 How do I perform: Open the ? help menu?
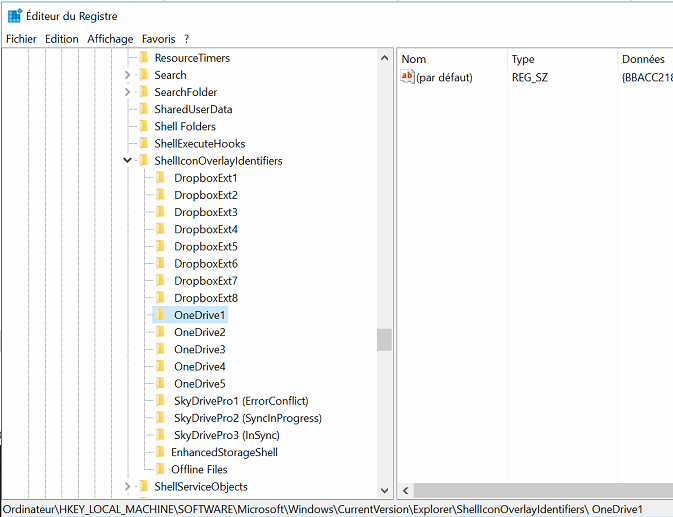(x=187, y=39)
